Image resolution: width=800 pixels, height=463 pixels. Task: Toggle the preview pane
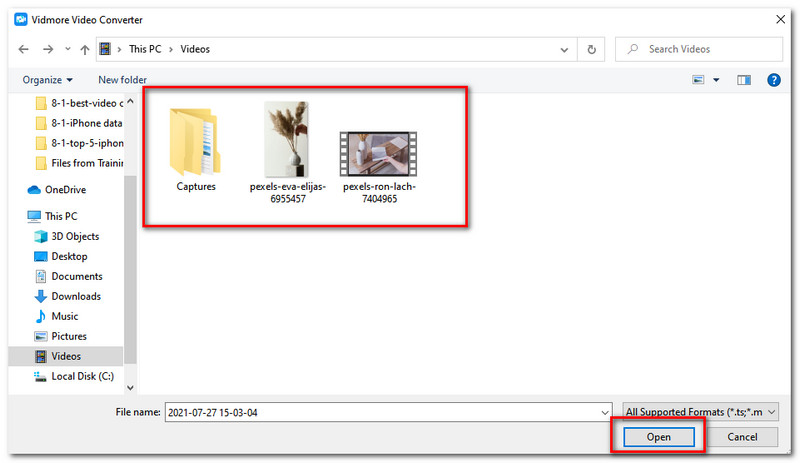[744, 80]
